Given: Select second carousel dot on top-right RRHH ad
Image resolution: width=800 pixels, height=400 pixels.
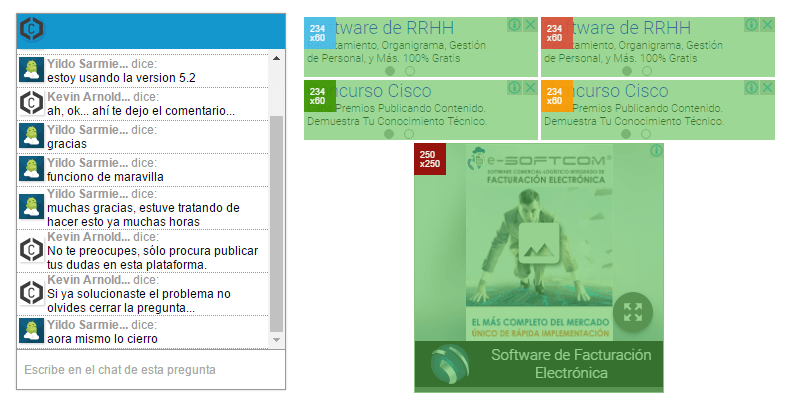Looking at the screenshot, I should pos(647,71).
